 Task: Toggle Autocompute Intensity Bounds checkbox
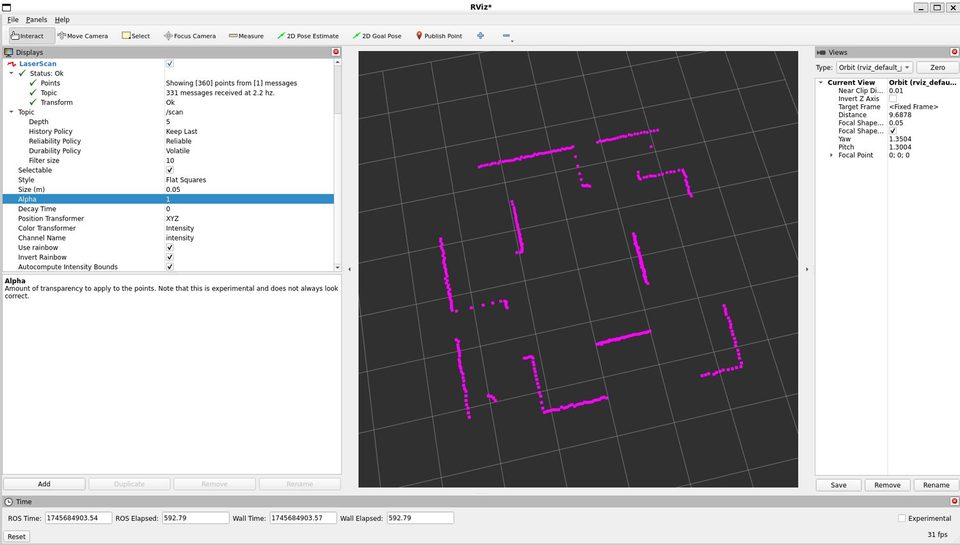(170, 267)
